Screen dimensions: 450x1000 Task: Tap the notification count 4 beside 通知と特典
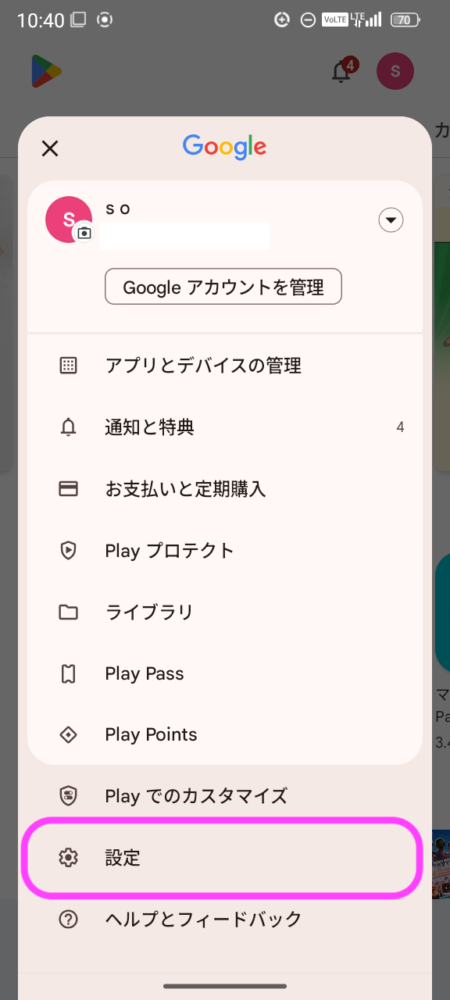coord(400,427)
